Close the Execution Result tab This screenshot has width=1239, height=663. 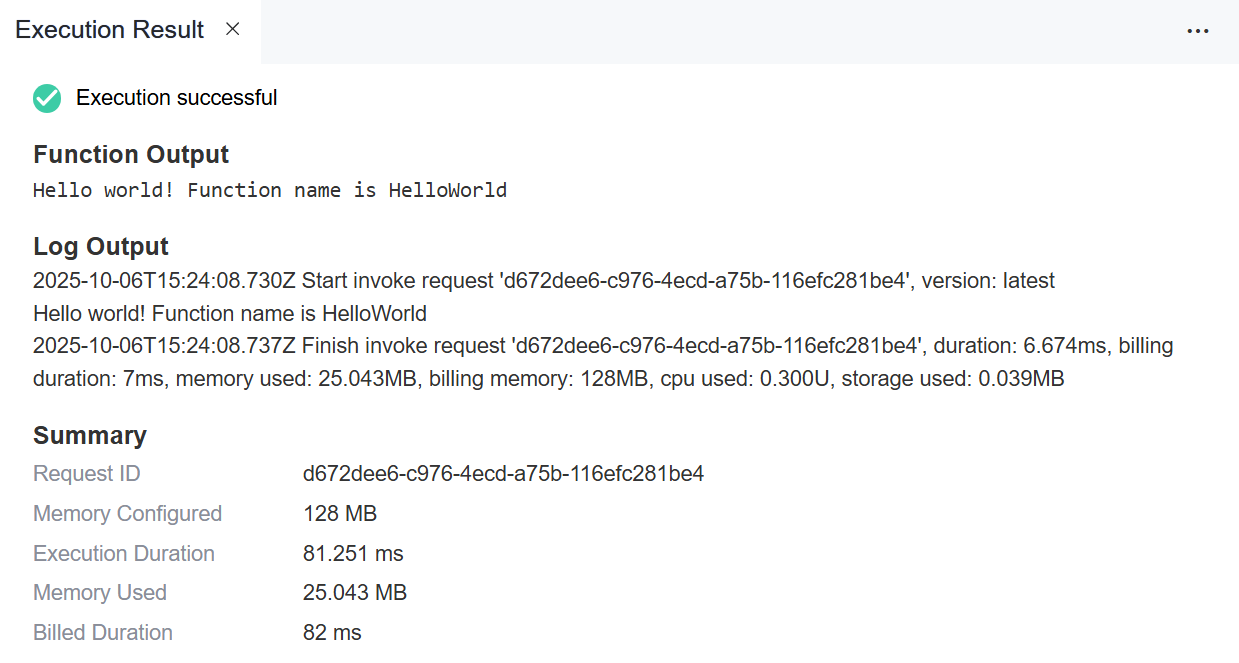(x=233, y=30)
